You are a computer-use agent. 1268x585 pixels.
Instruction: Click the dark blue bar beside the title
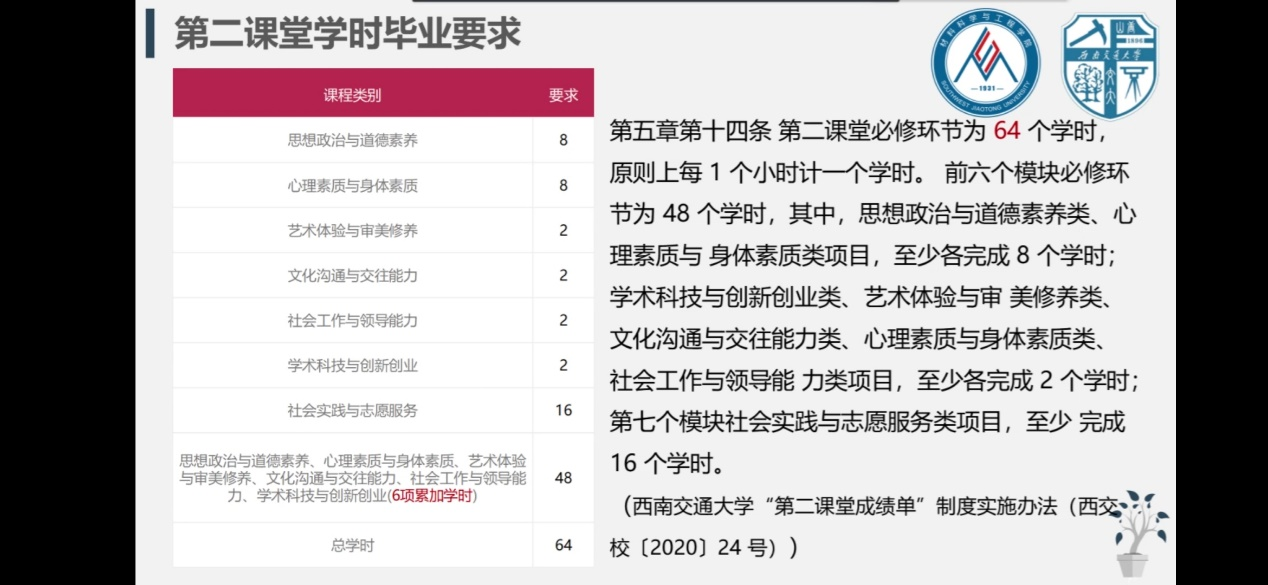[150, 33]
